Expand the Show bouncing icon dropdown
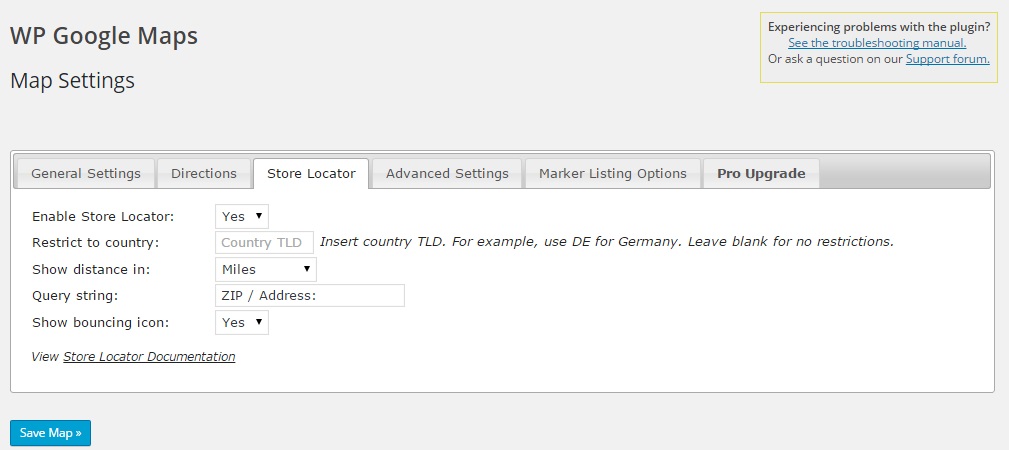The image size is (1009, 450). (x=242, y=322)
